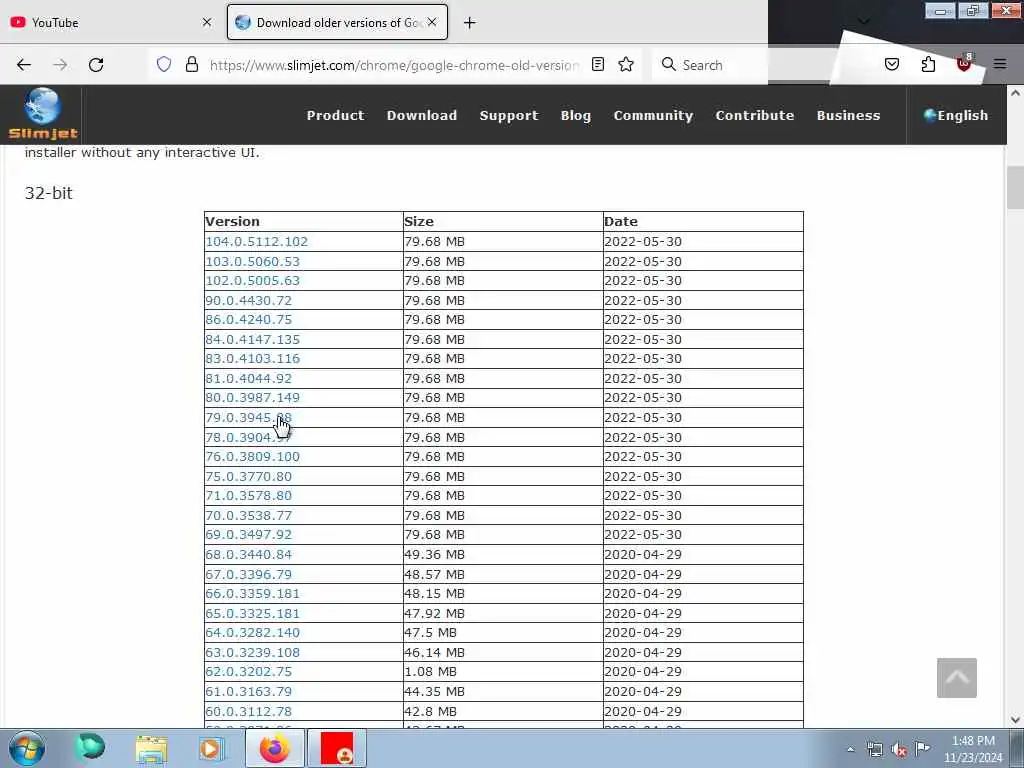Open the Contribute menu
Image resolution: width=1024 pixels, height=768 pixels.
[x=755, y=115]
